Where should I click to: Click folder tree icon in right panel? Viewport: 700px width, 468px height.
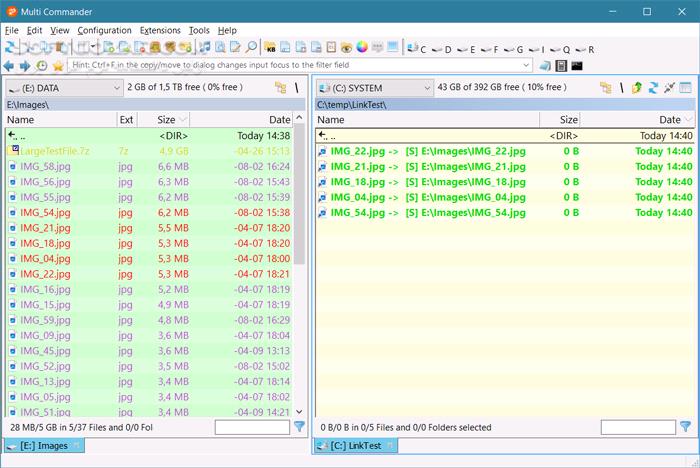click(606, 88)
